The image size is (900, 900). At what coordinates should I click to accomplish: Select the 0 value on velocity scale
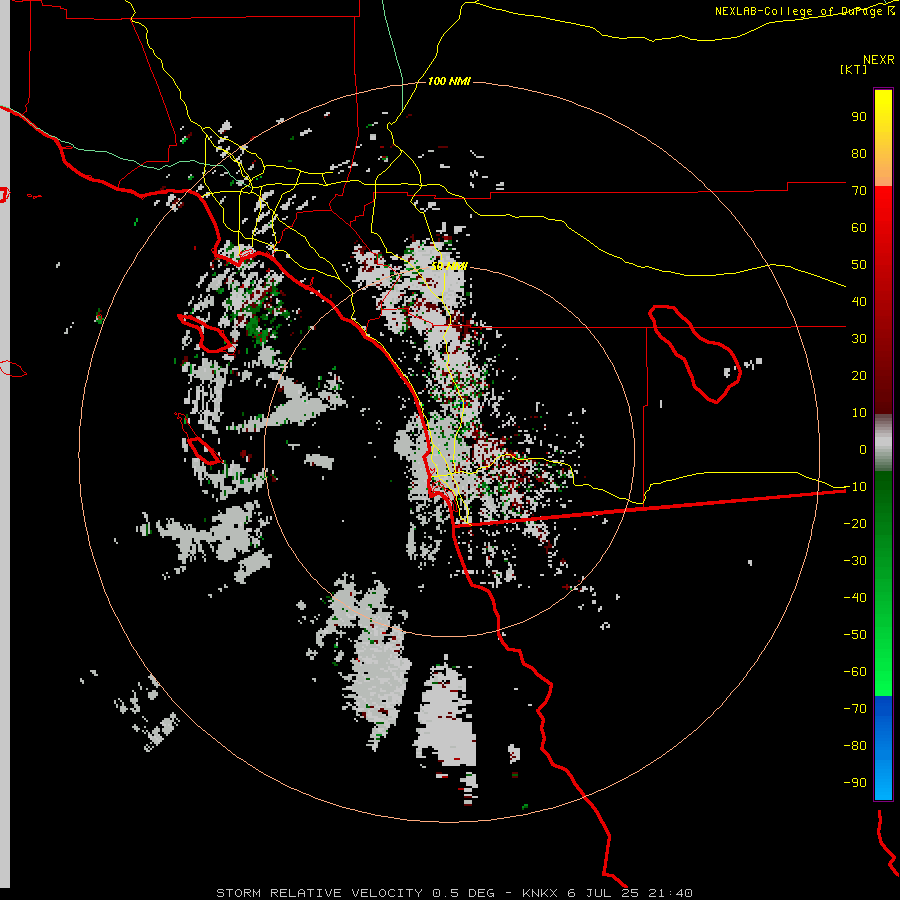tap(863, 449)
